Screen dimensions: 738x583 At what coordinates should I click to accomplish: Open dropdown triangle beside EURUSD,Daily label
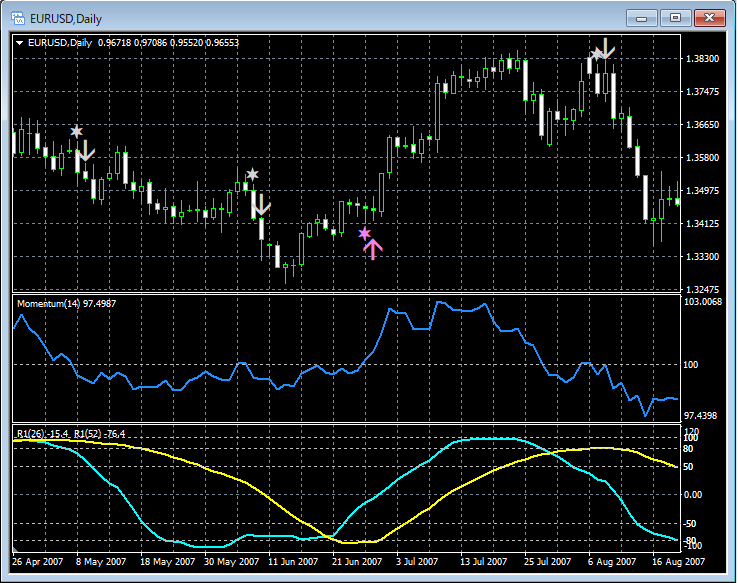pyautogui.click(x=20, y=42)
